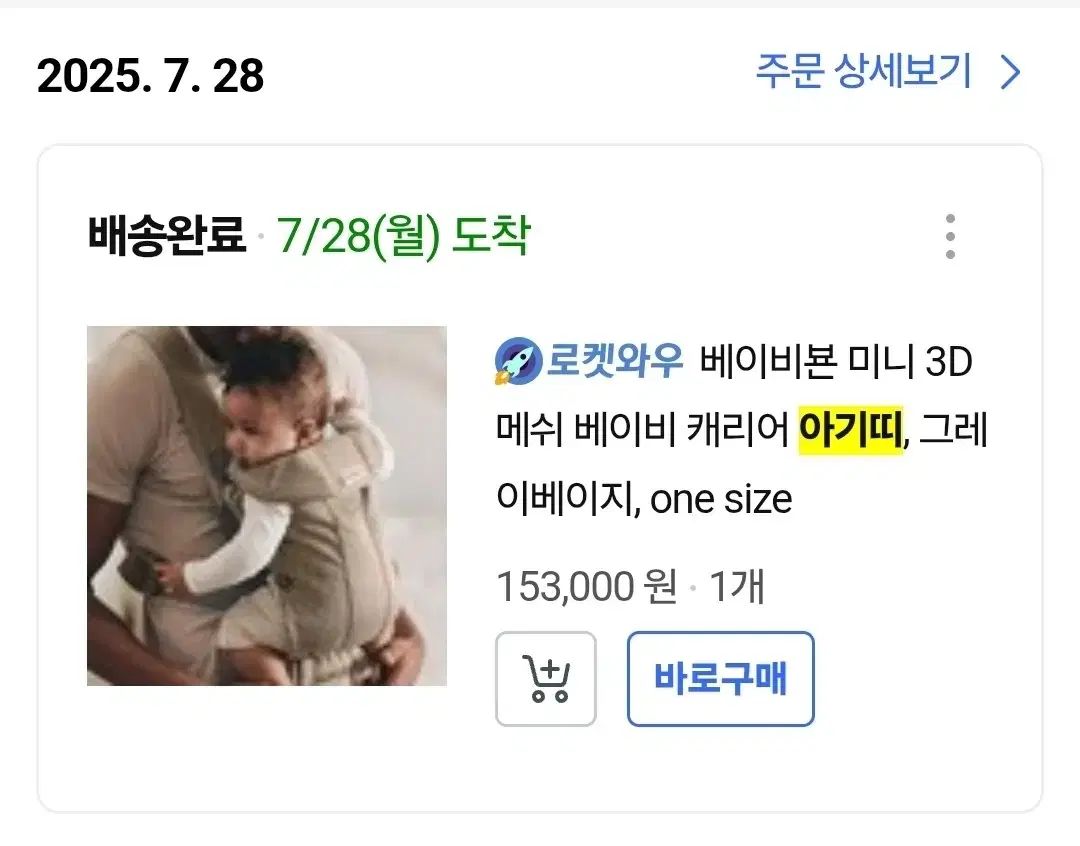
Task: Tap the highlighted 아기띠 keyword
Action: pos(850,430)
